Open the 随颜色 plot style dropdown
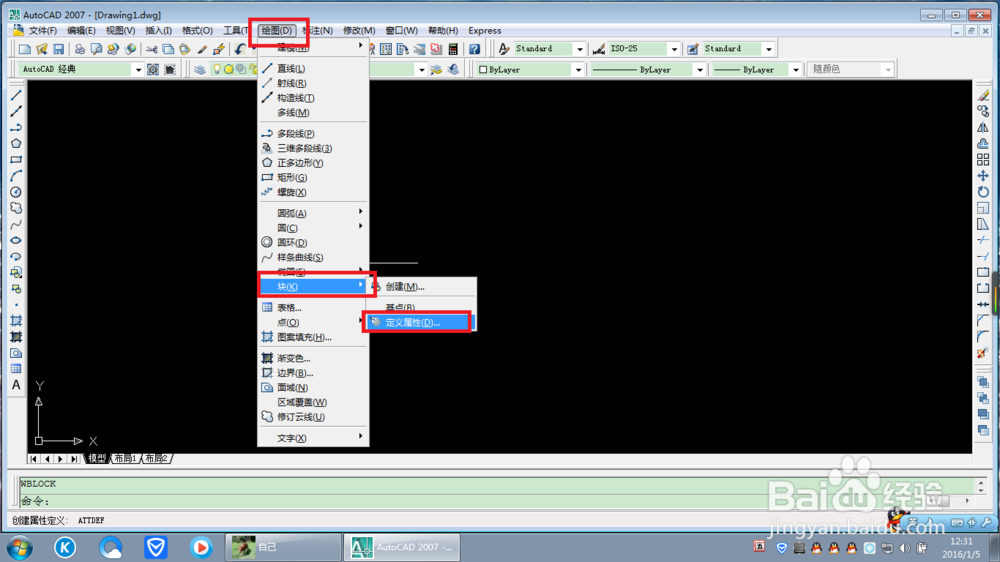Screen dimensions: 1000x562 pyautogui.click(x=888, y=70)
